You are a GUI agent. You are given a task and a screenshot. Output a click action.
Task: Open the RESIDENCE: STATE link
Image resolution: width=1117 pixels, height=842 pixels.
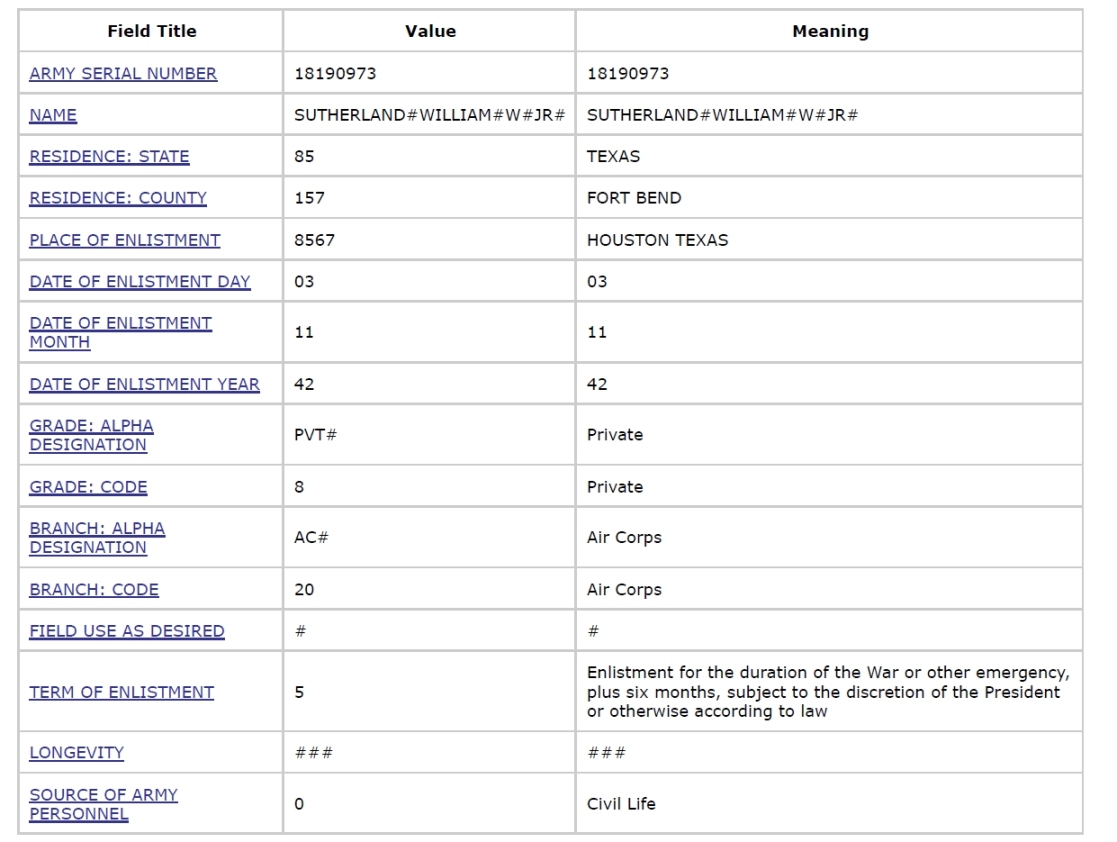[109, 156]
